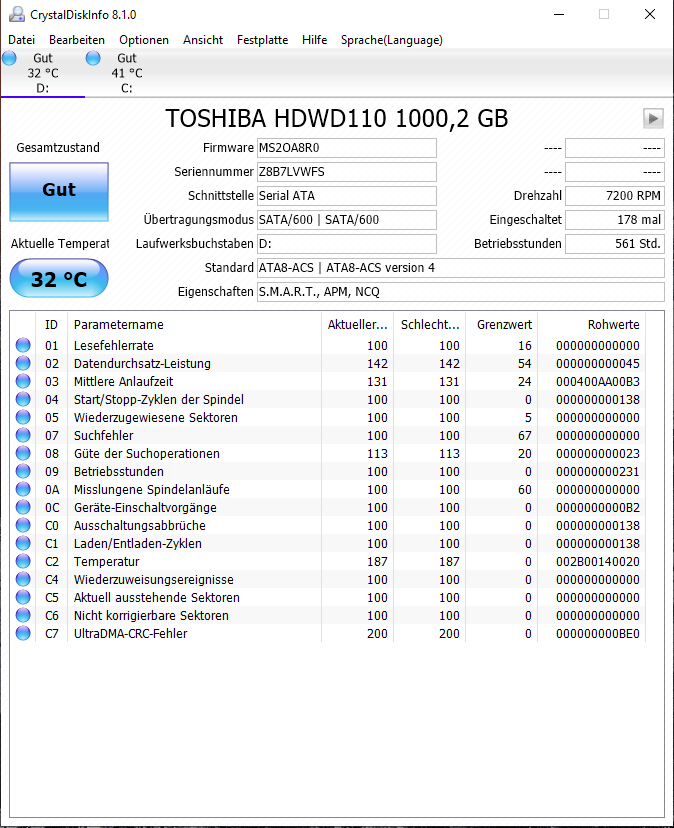The height and width of the screenshot is (828, 674).
Task: Click status orb for Suchfehler row
Action: click(23, 435)
